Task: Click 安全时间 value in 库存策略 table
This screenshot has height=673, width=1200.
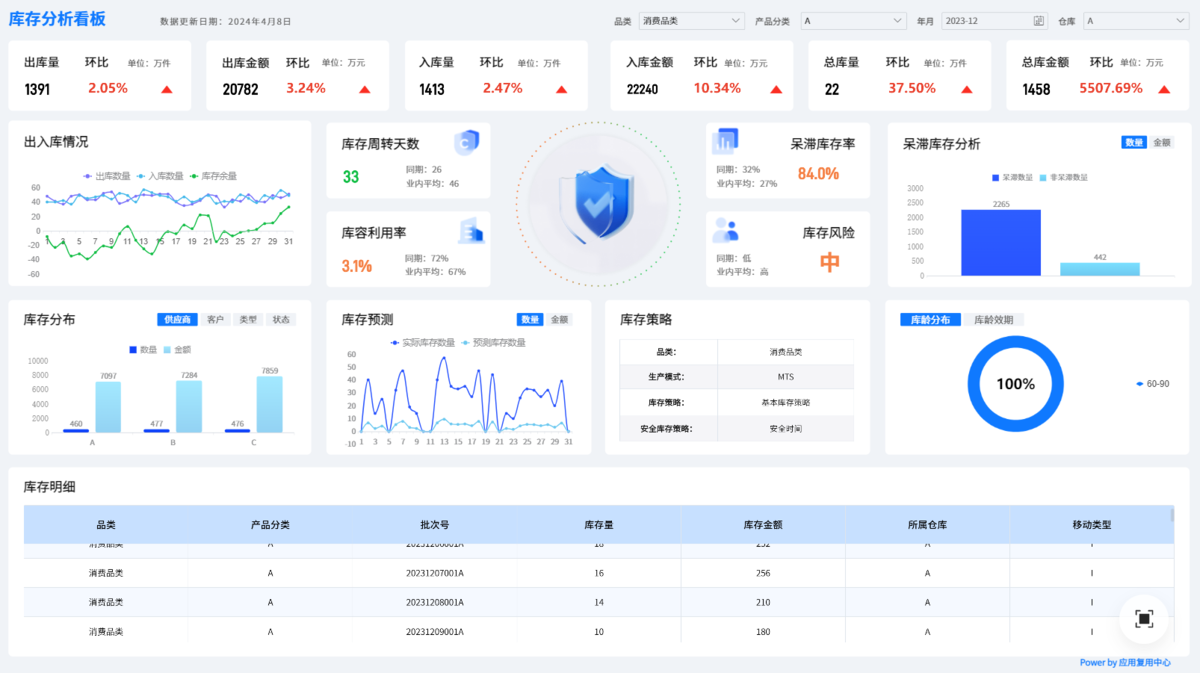Action: click(x=785, y=428)
